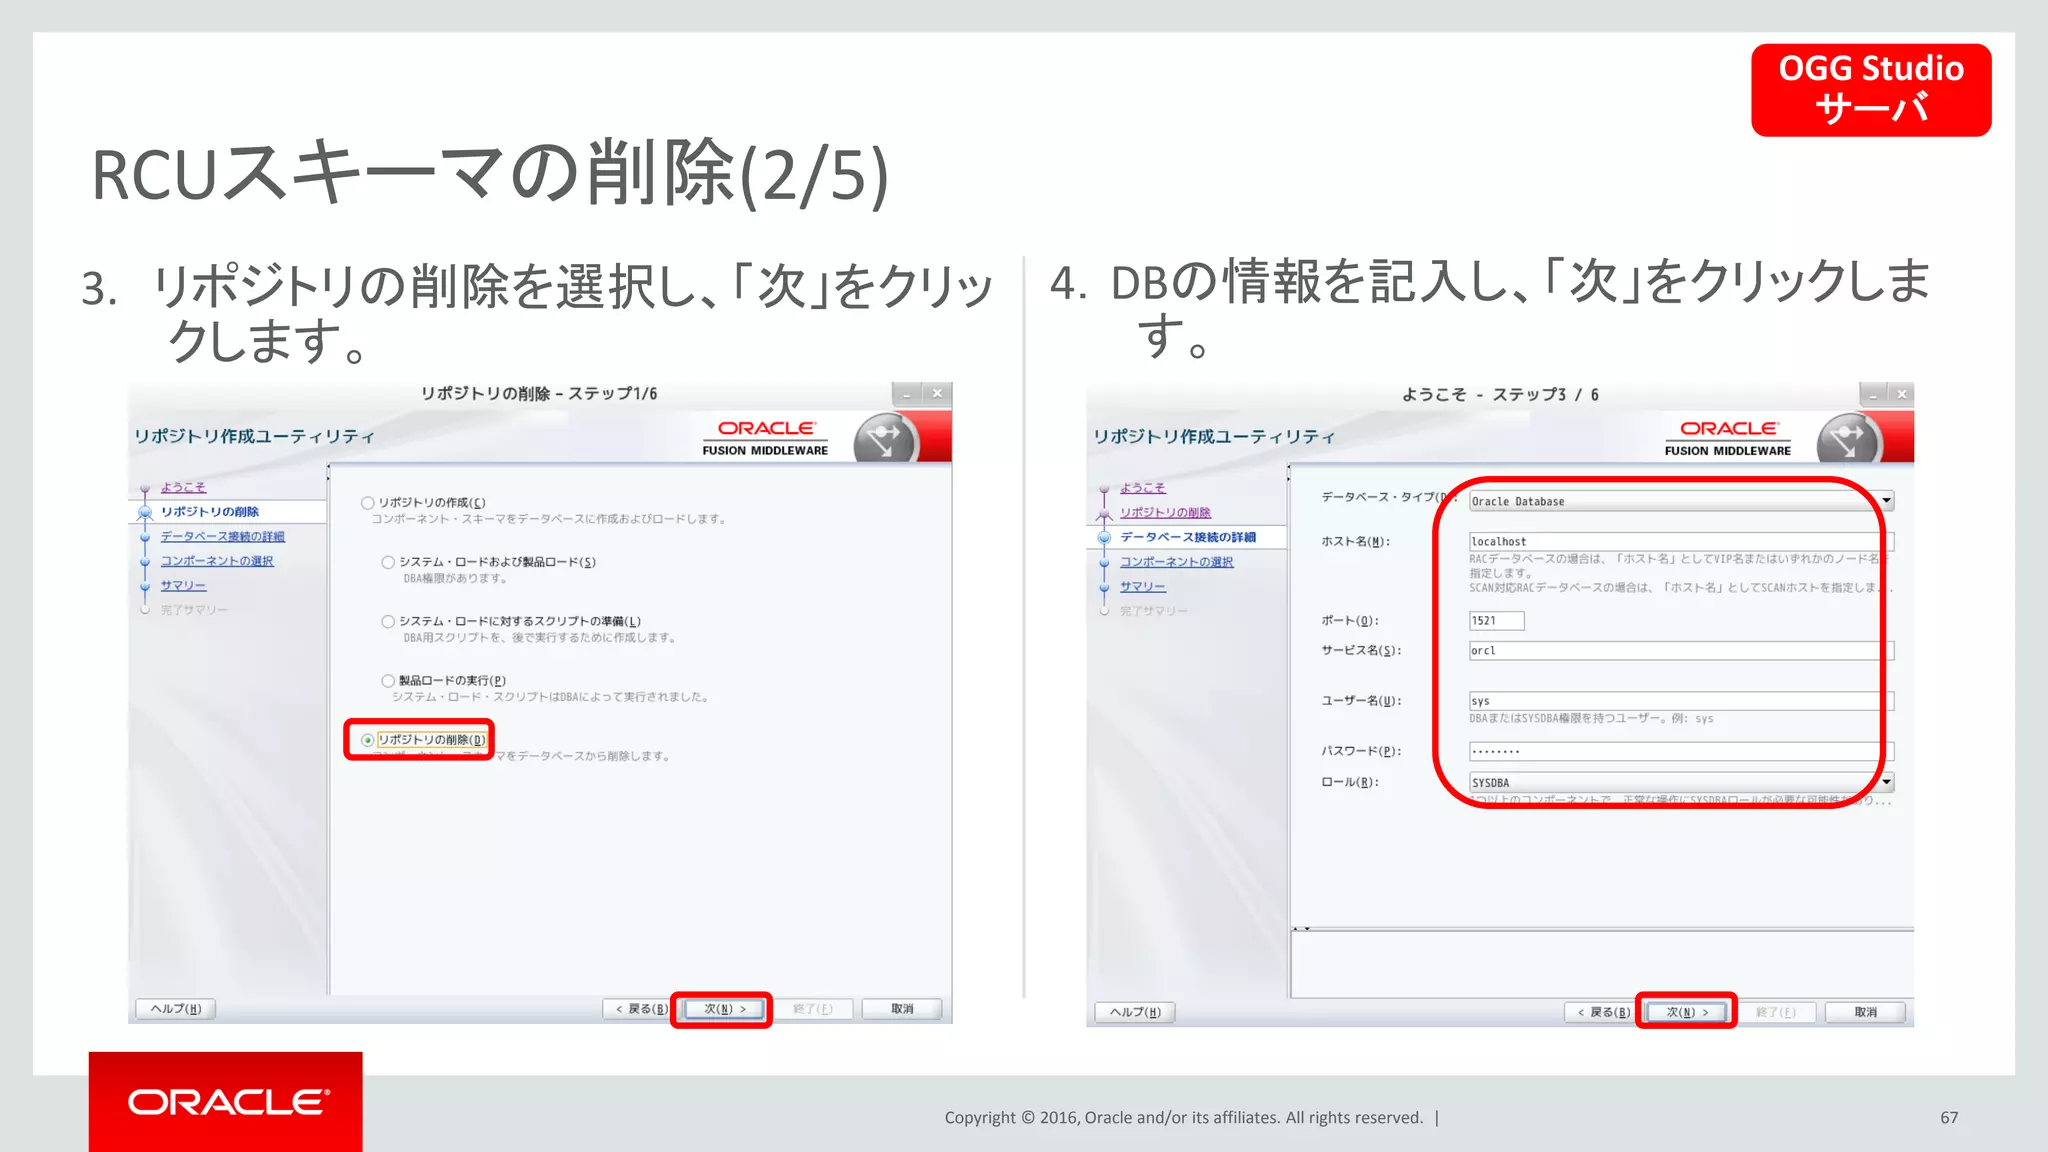The width and height of the screenshot is (2048, 1152).
Task: Click Oracle Fusion Middleware logo in left dialog
Action: coord(766,438)
